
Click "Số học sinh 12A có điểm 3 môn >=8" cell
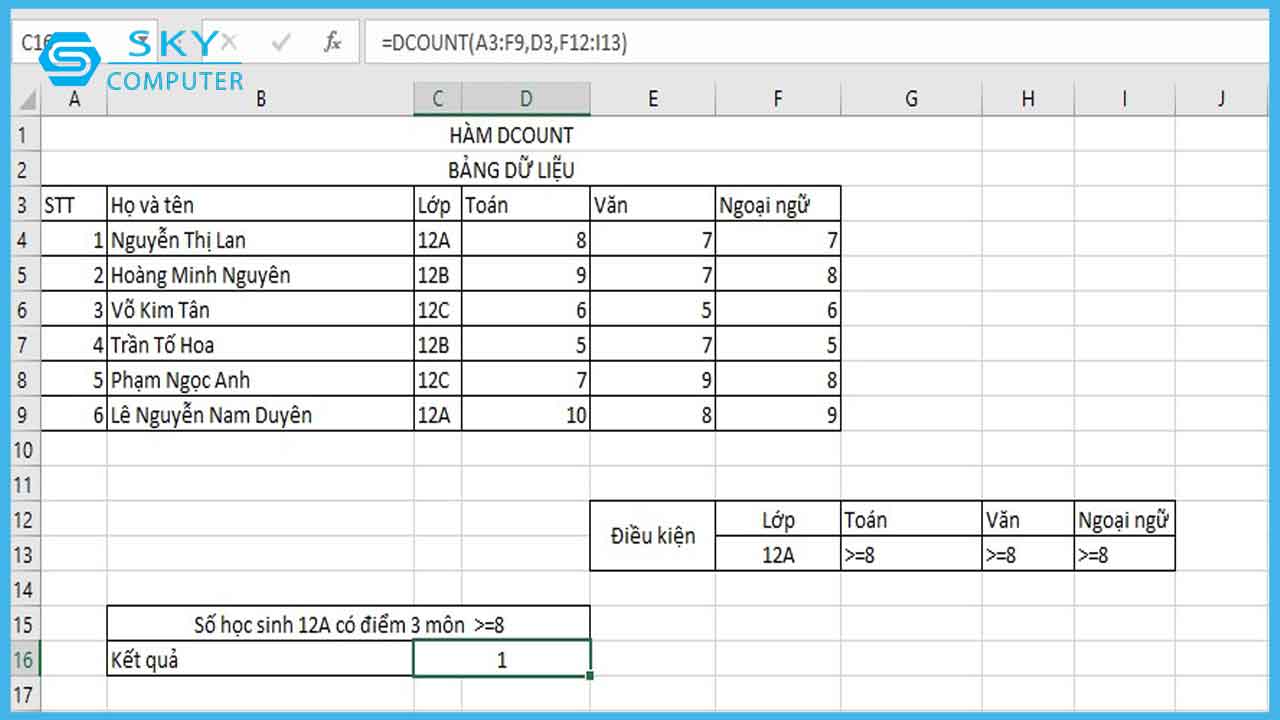349,624
